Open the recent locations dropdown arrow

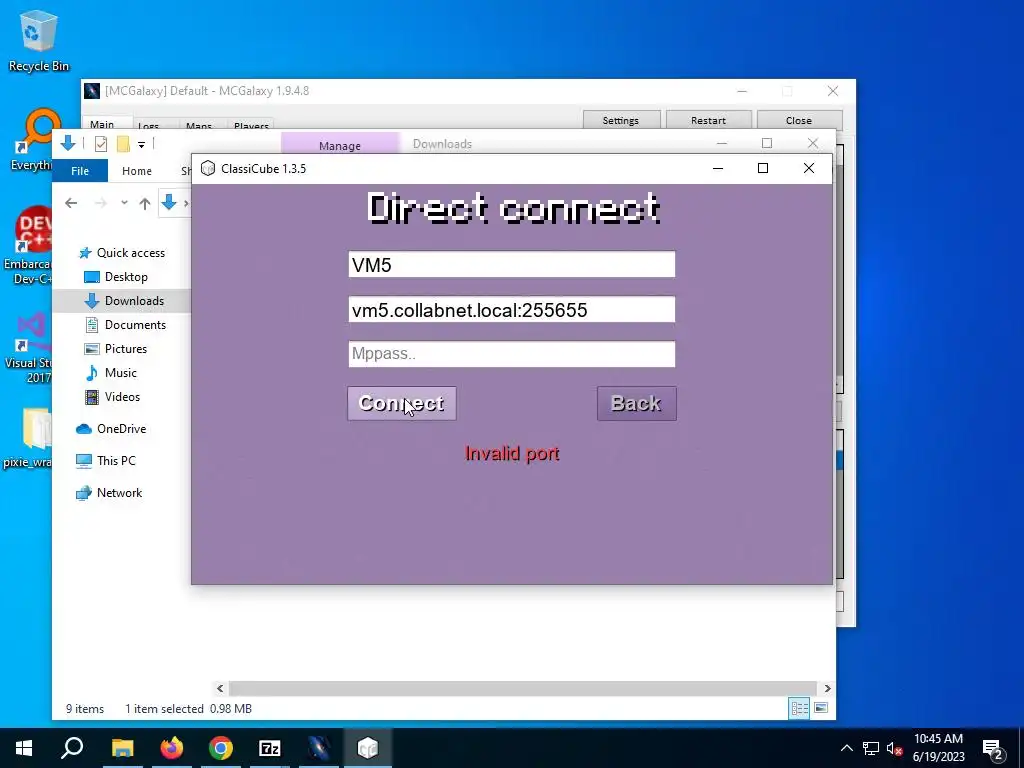coord(124,203)
